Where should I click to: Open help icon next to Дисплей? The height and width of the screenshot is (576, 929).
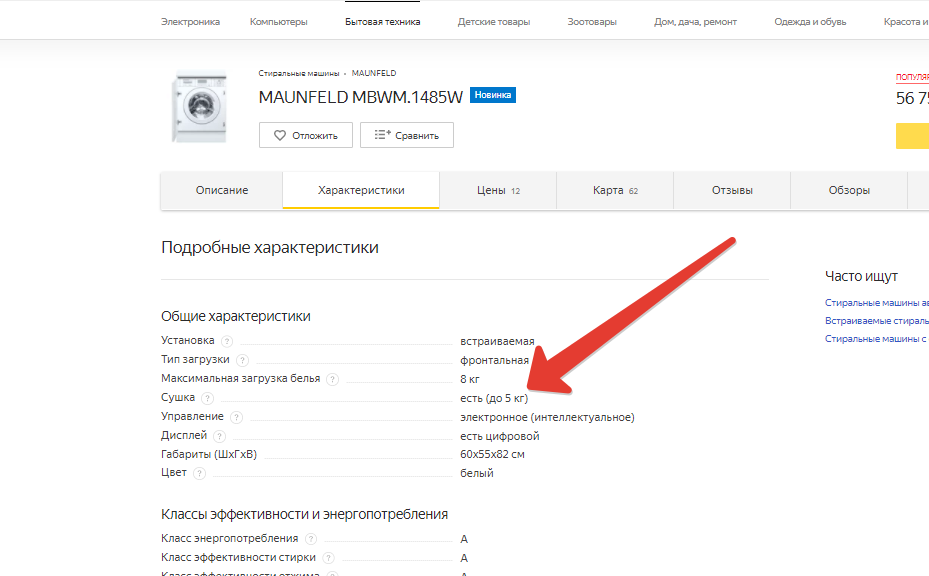point(219,436)
